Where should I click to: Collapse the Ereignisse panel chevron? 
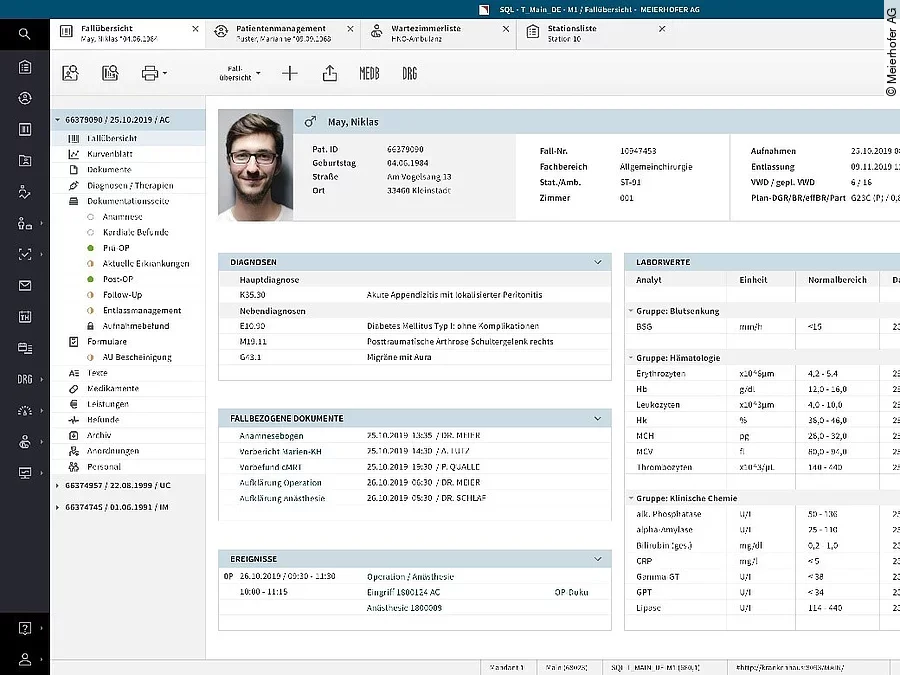pos(598,559)
